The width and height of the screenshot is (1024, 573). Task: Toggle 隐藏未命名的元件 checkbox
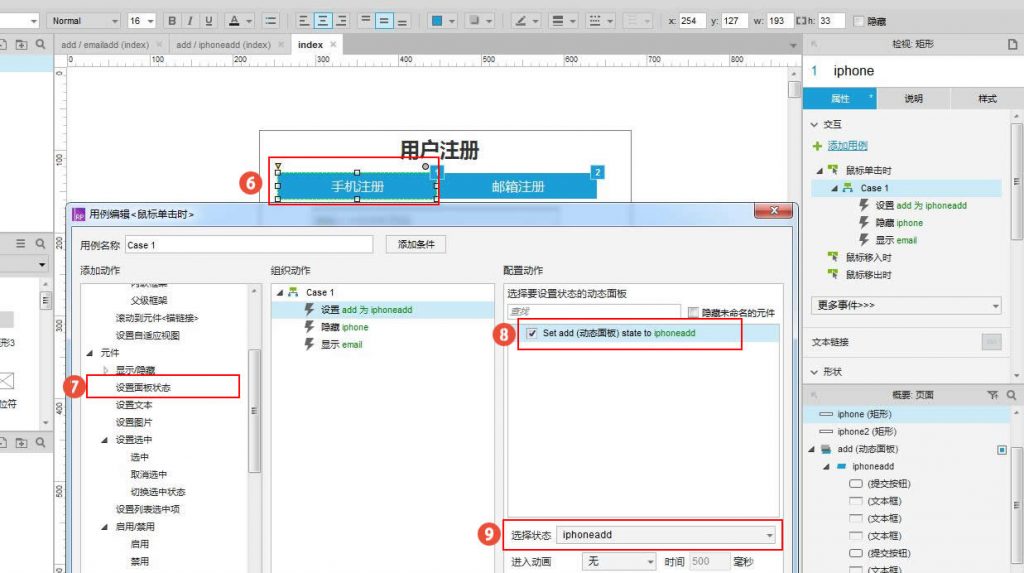point(693,312)
